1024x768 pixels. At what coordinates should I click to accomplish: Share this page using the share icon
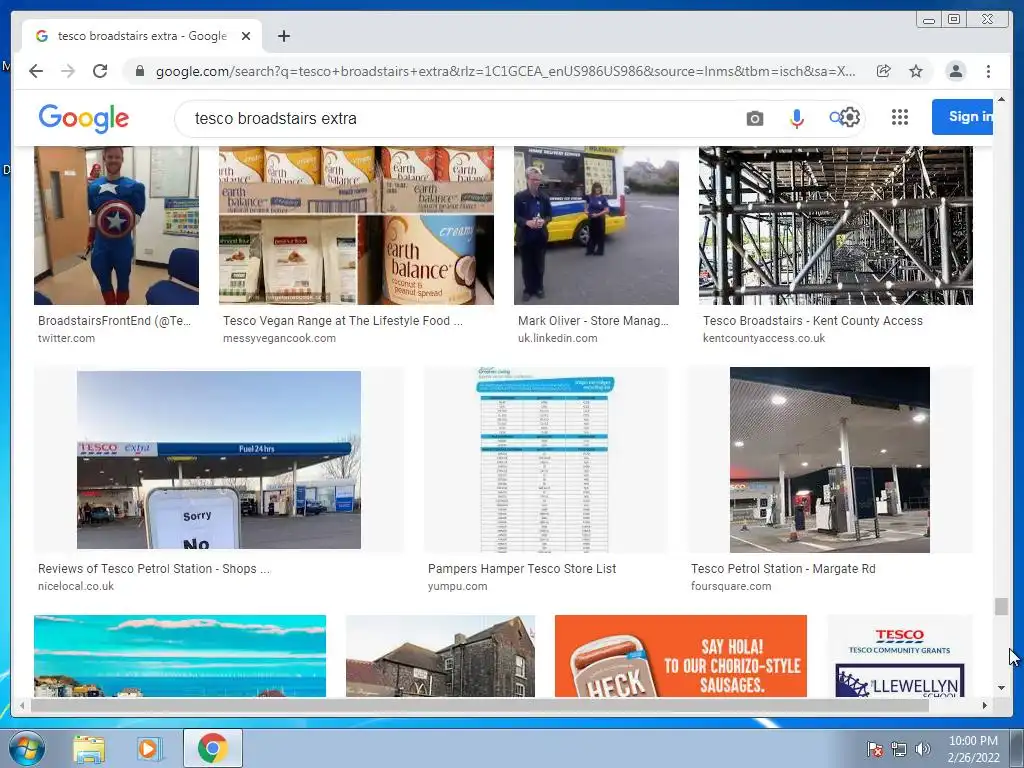(884, 71)
